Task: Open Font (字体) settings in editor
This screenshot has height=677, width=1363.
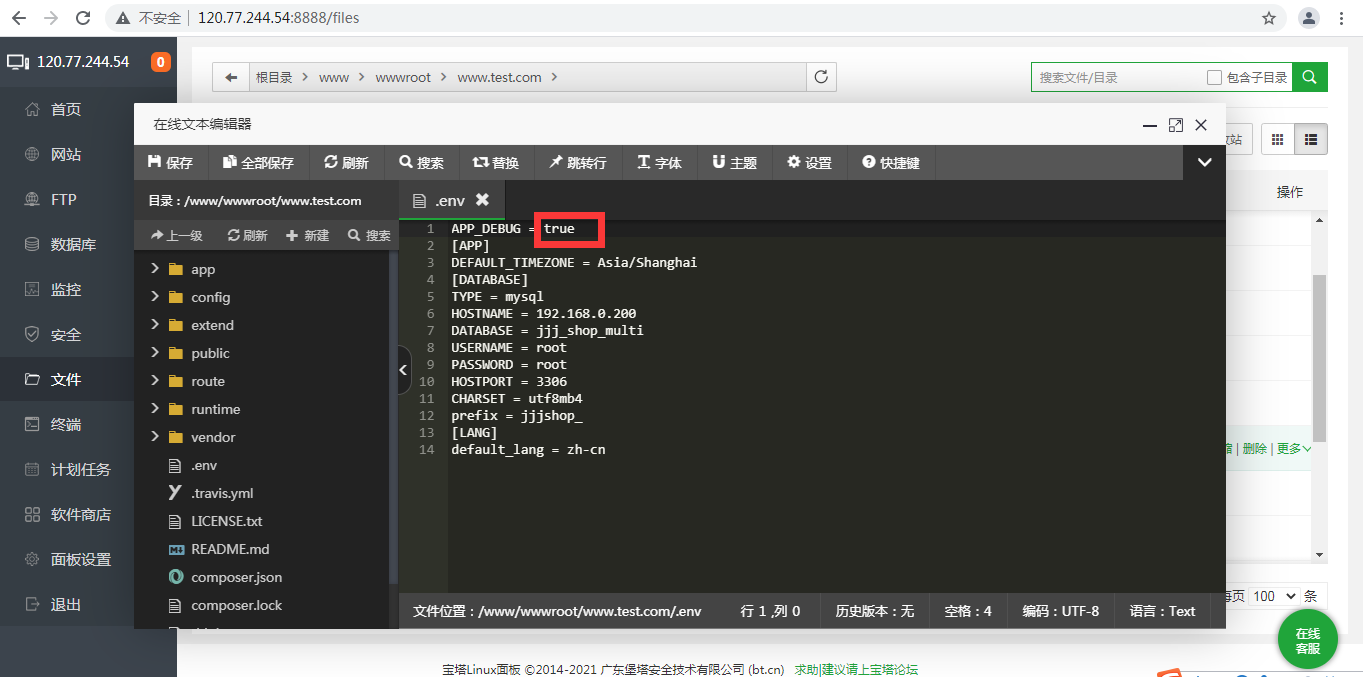Action: (x=659, y=162)
